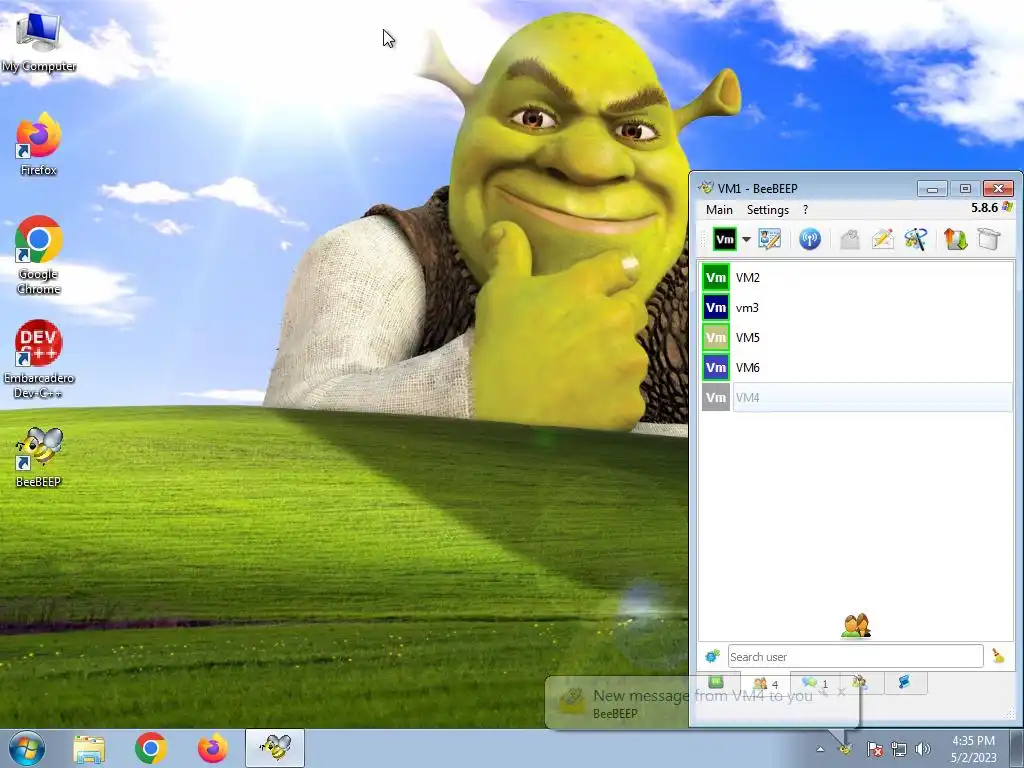1024x768 pixels.
Task: Clear search with the broom icon
Action: pos(998,656)
